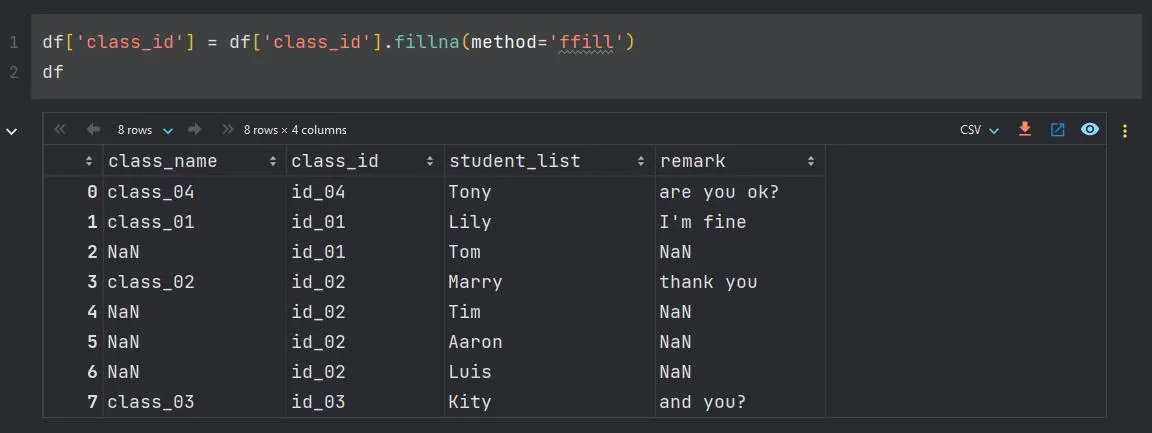Open the 8 rows page size dropdown
1152x433 pixels.
click(x=145, y=130)
